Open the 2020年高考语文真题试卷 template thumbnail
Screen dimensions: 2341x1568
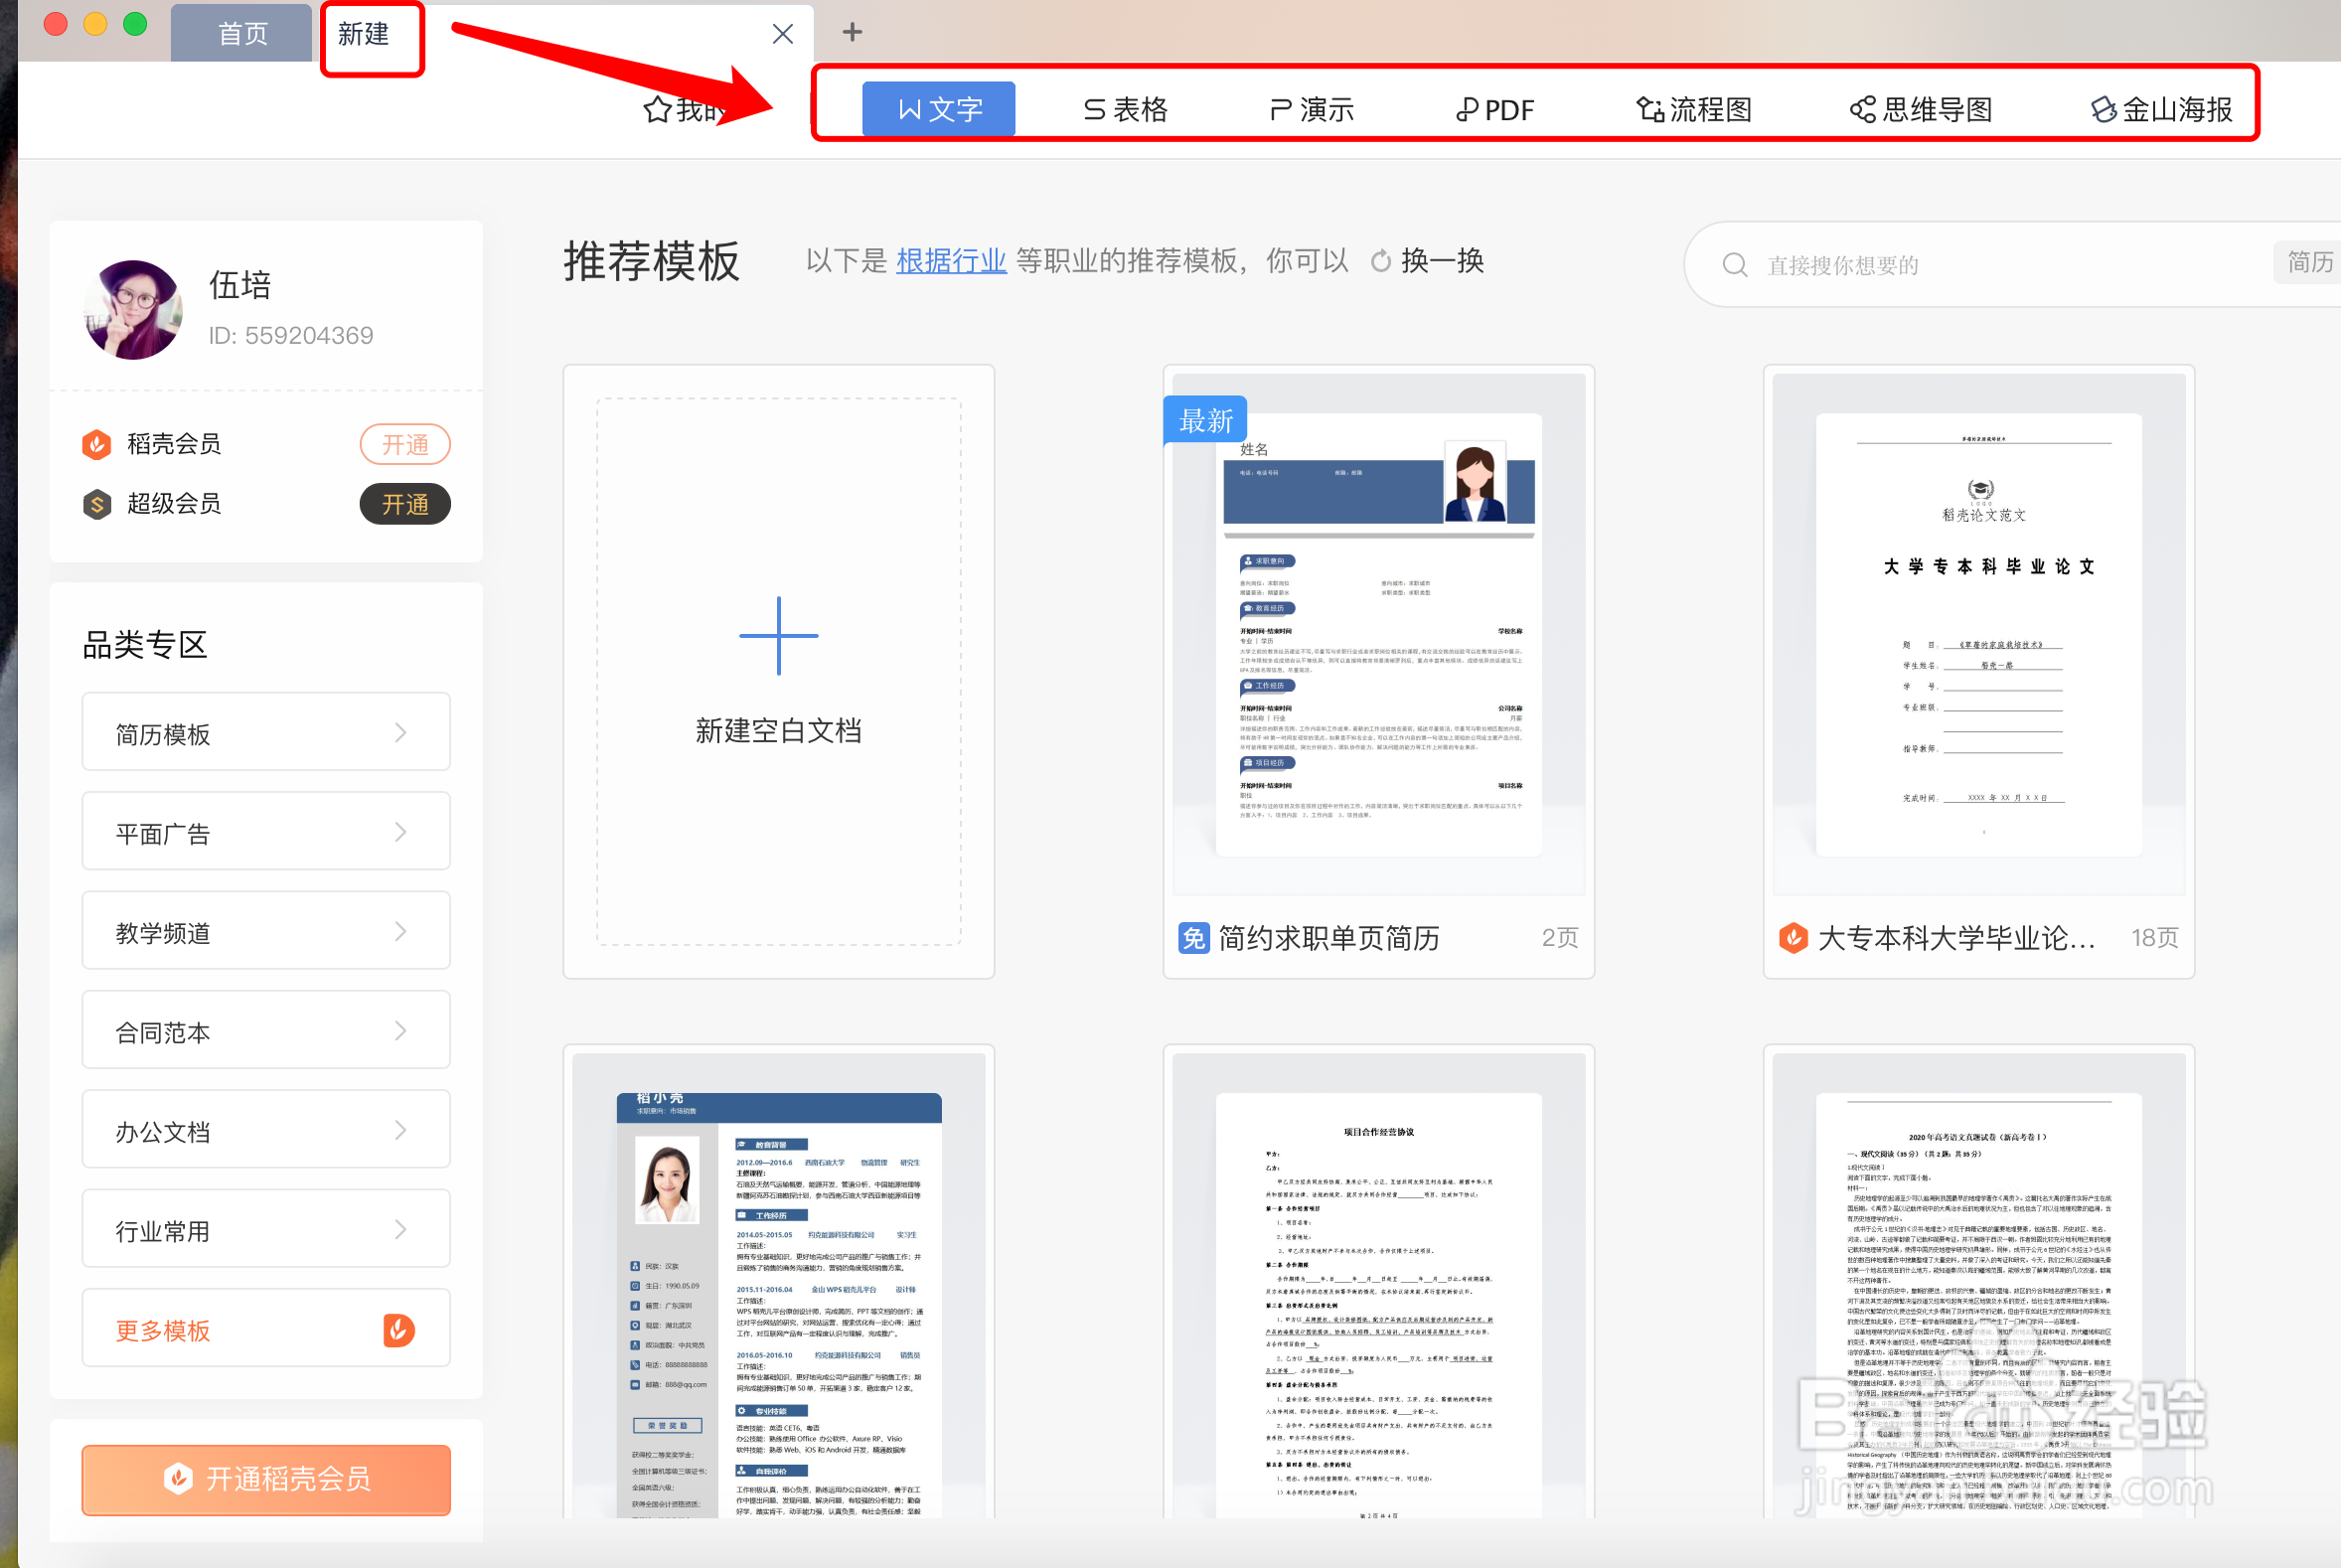point(1979,1285)
